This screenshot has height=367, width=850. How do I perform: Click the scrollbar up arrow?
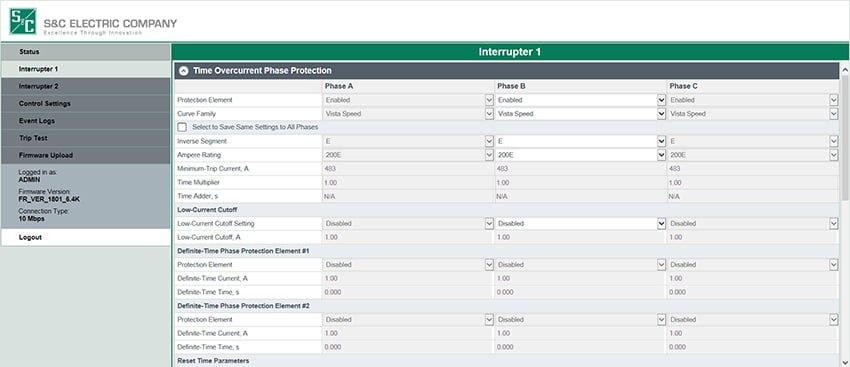[844, 70]
